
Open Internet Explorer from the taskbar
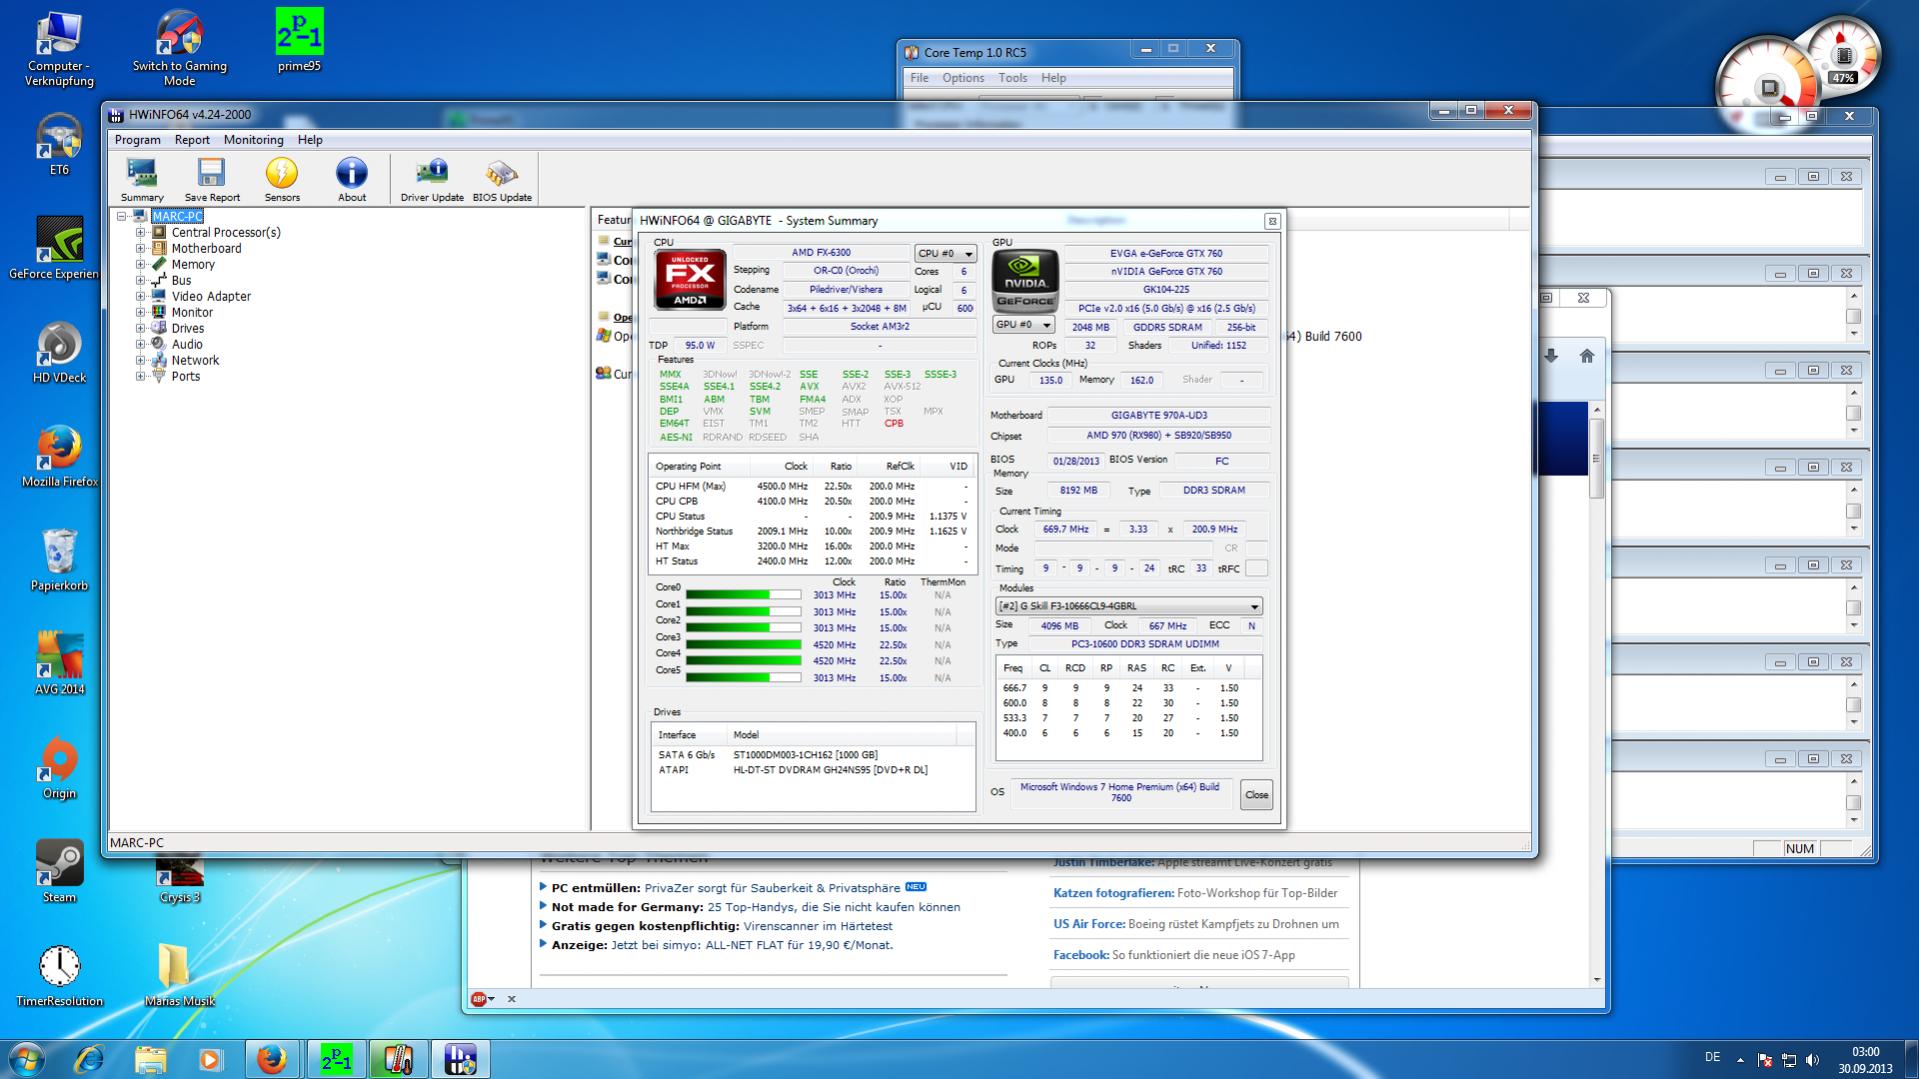[90, 1059]
